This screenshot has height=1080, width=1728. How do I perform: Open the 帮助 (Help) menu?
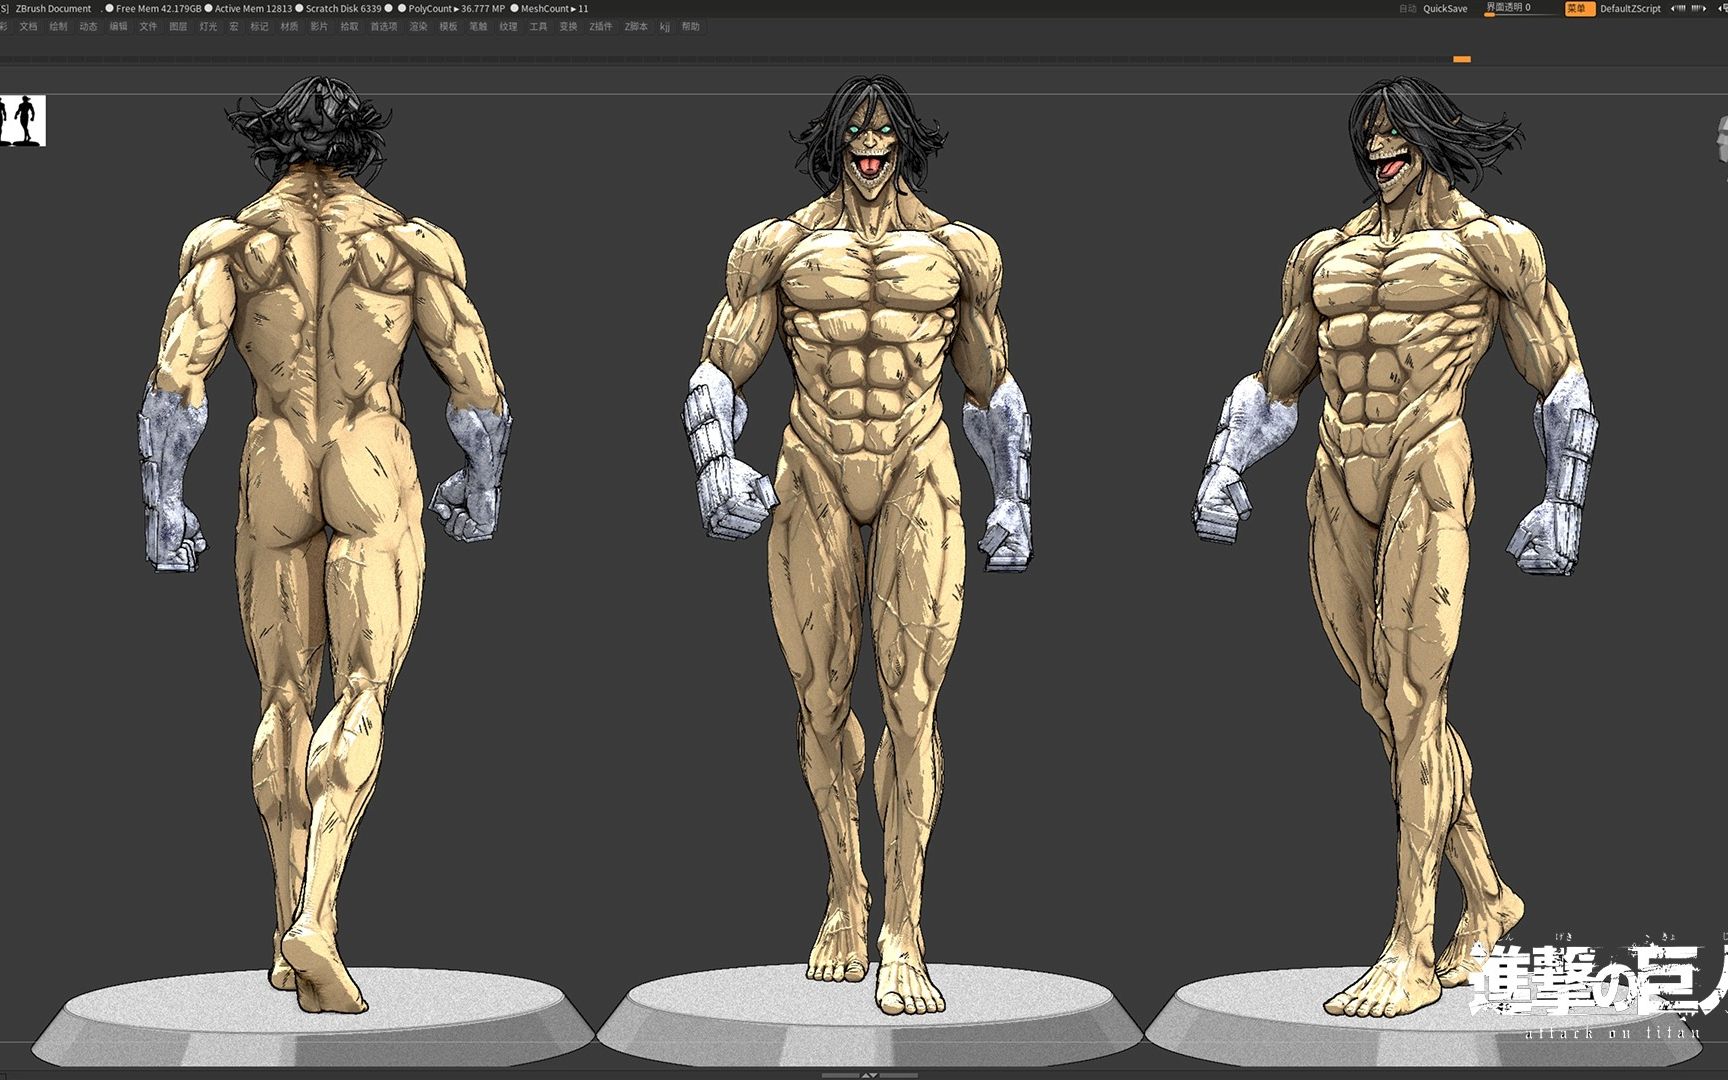click(691, 27)
